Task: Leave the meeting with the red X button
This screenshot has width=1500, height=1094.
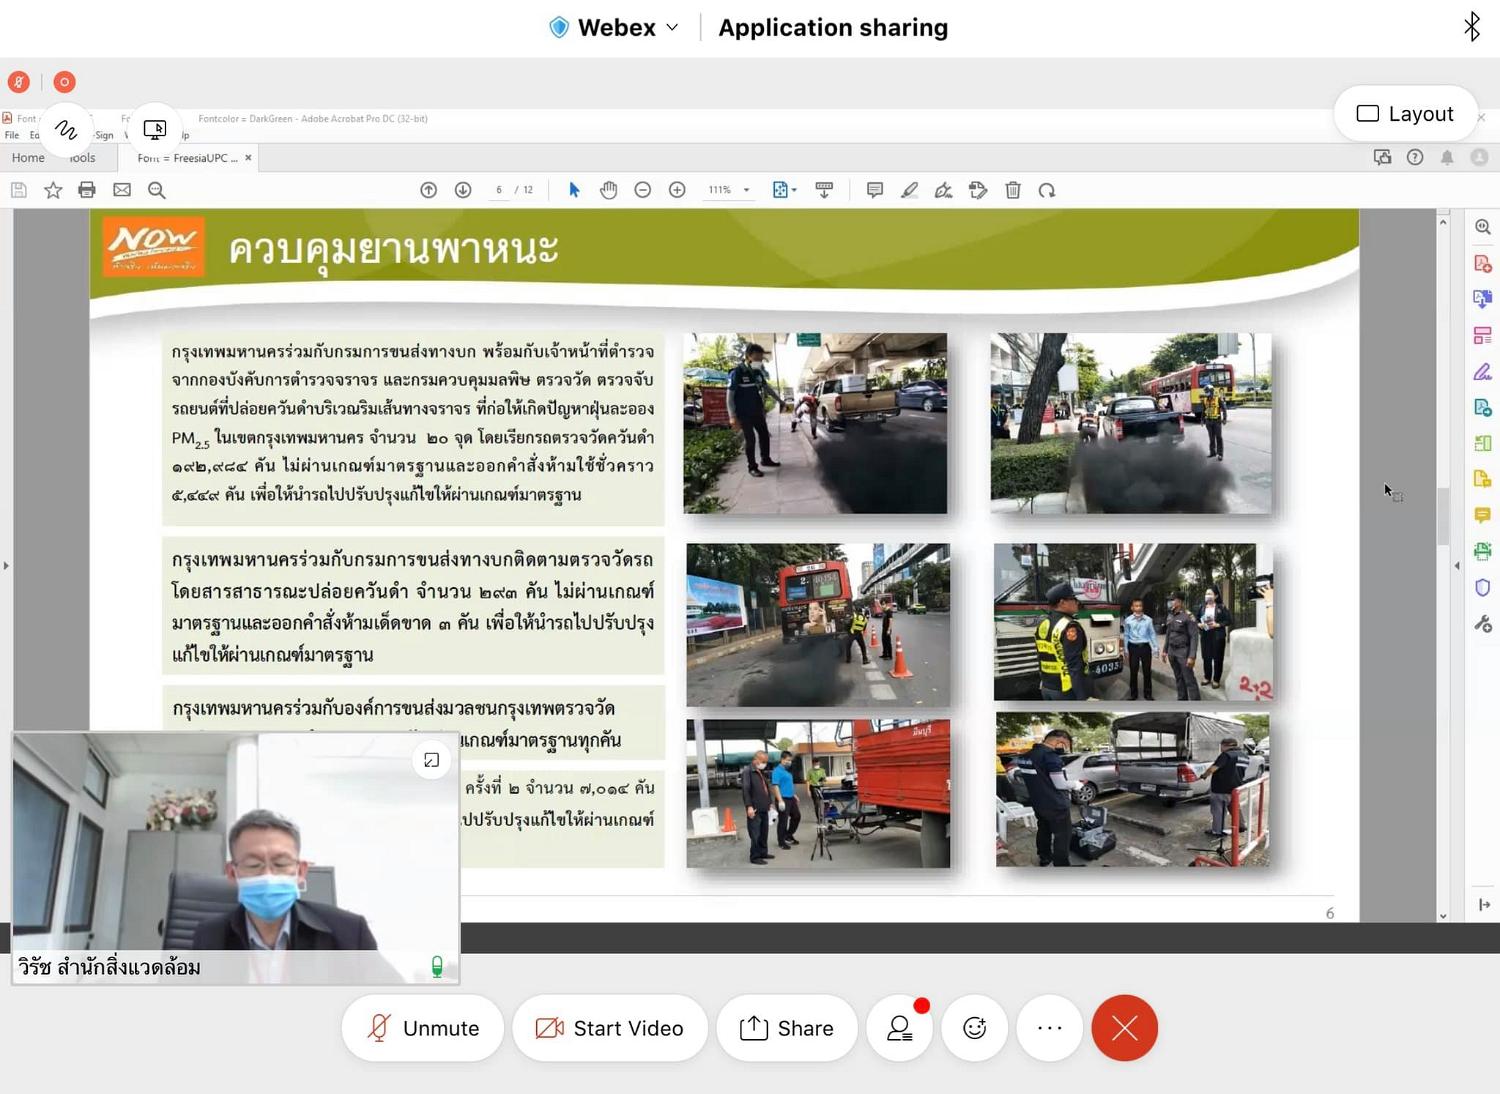Action: tap(1125, 1028)
